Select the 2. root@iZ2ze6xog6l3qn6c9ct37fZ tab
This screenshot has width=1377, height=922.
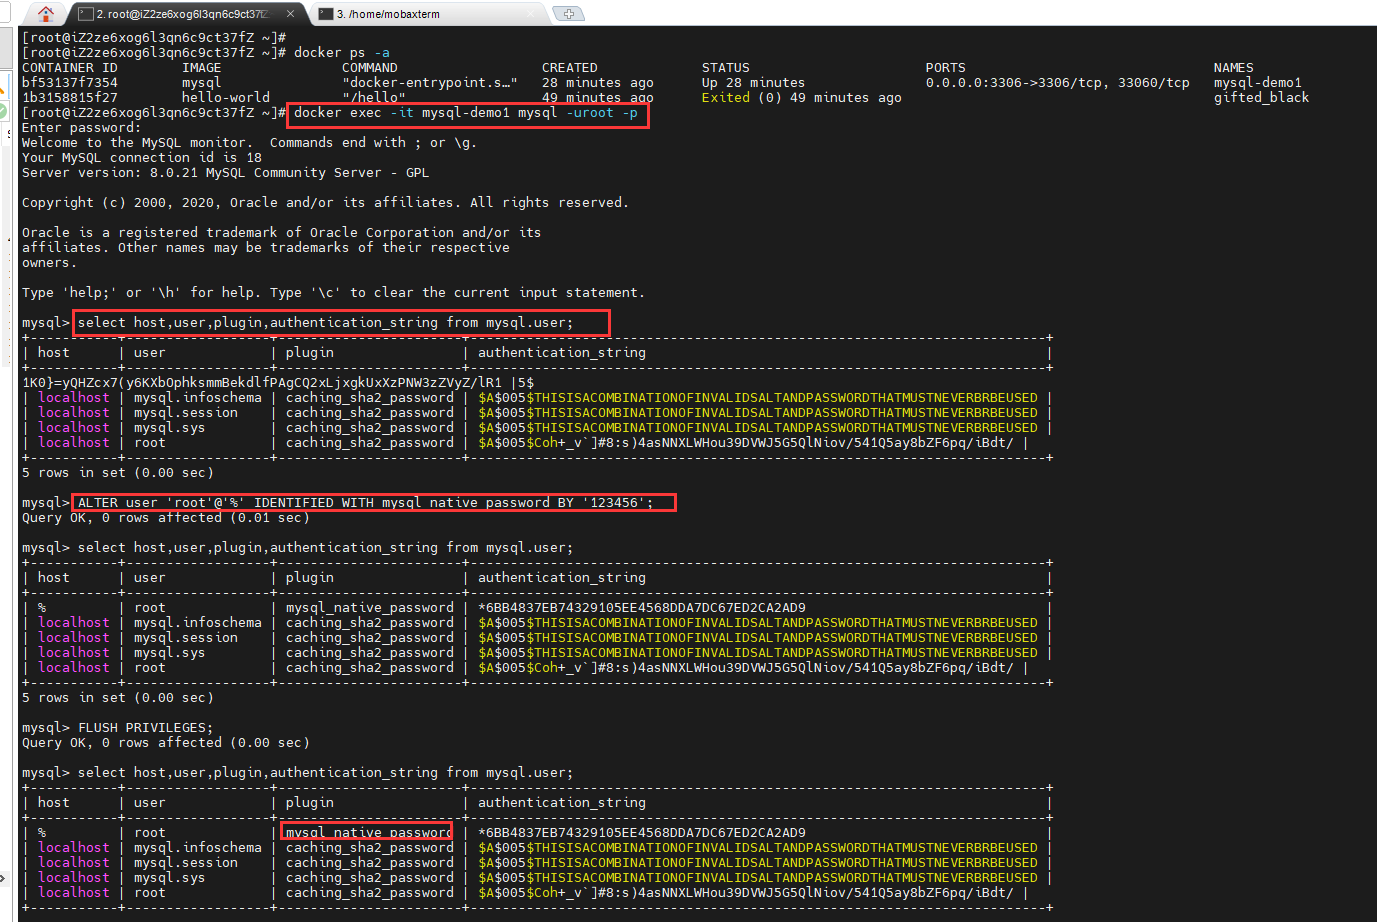[x=182, y=14]
